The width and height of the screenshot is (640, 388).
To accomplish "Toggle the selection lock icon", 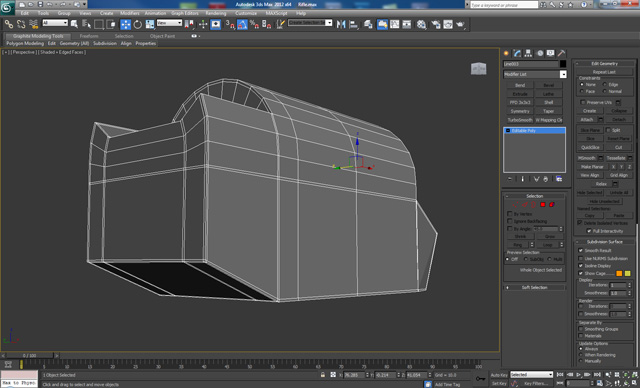I will pos(322,375).
